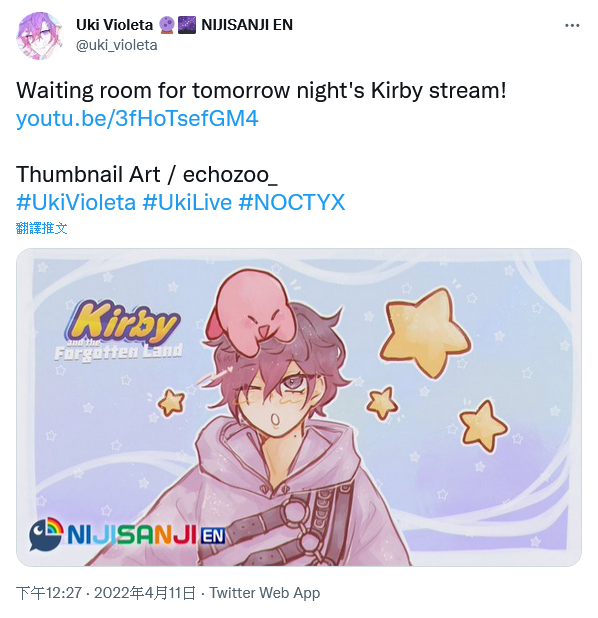Screen dimensions: 598x618
Task: Click the tweet timestamp 下午12:27 · 2022年4月11日
Action: pyautogui.click(x=106, y=593)
